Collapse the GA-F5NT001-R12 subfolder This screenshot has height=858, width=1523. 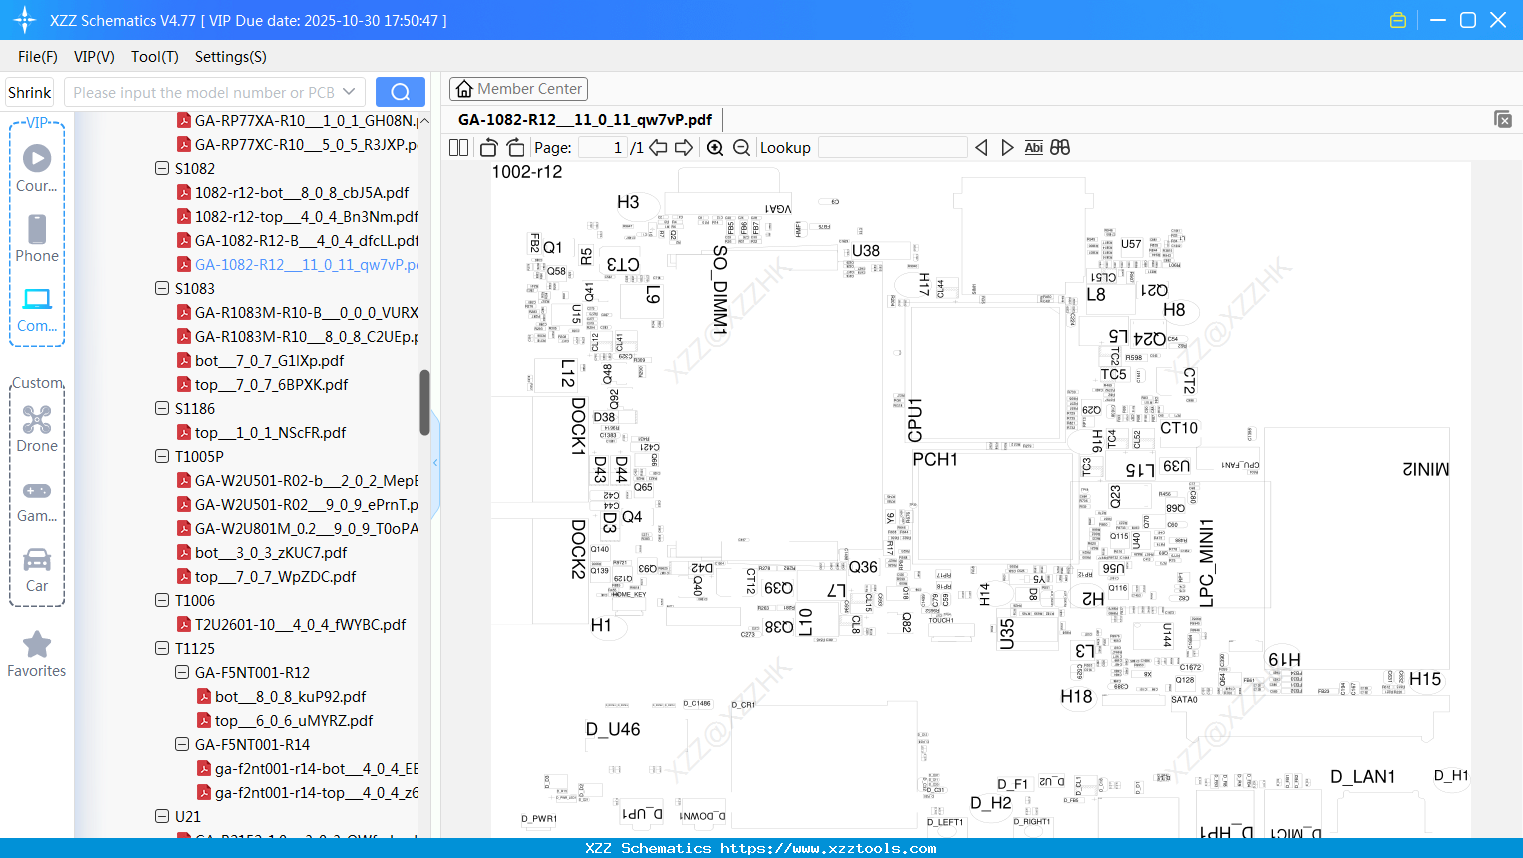[182, 672]
